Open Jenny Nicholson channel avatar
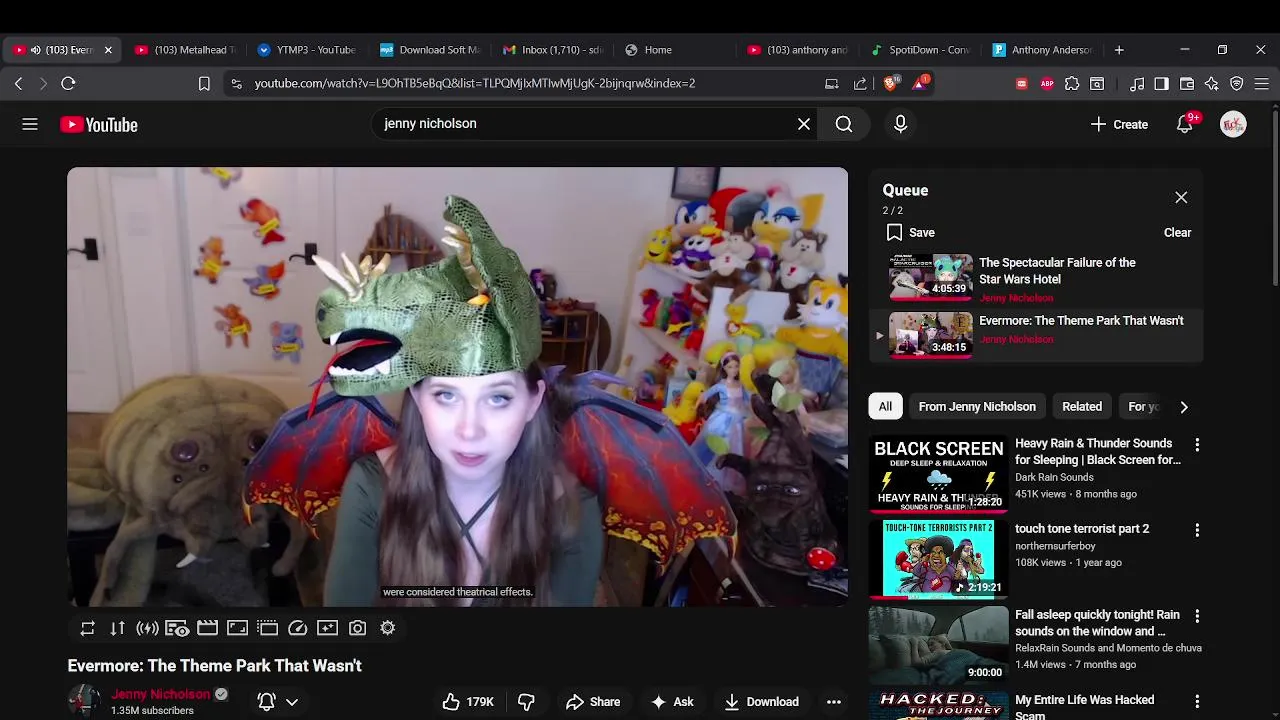 84,701
